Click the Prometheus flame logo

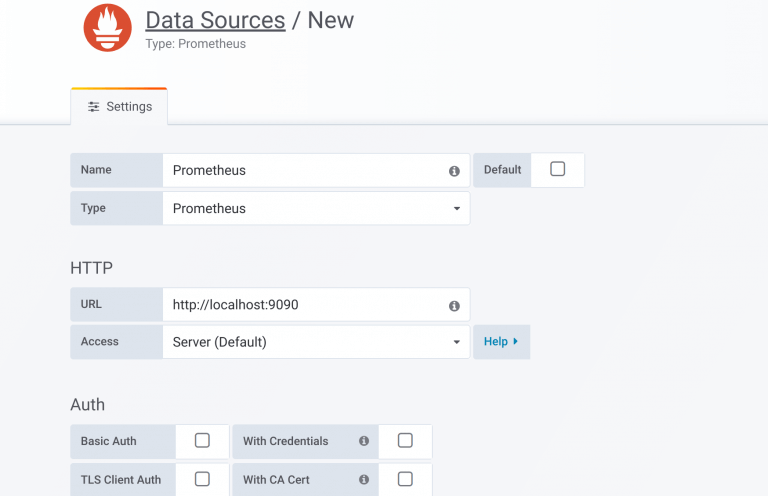(x=108, y=27)
